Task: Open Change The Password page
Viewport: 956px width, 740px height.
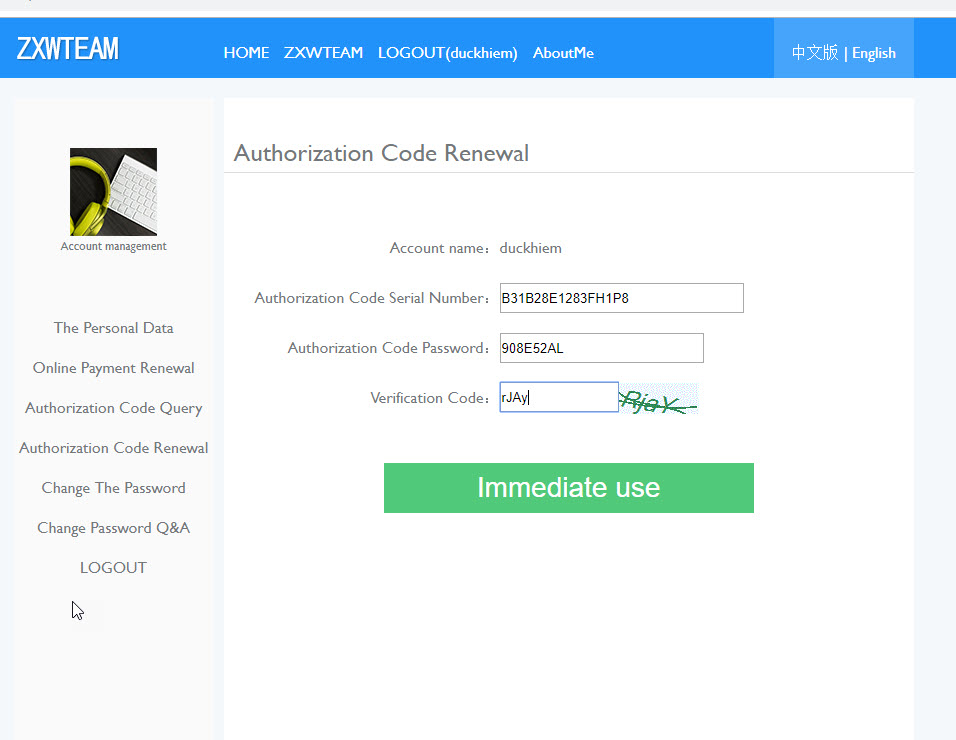Action: 113,487
